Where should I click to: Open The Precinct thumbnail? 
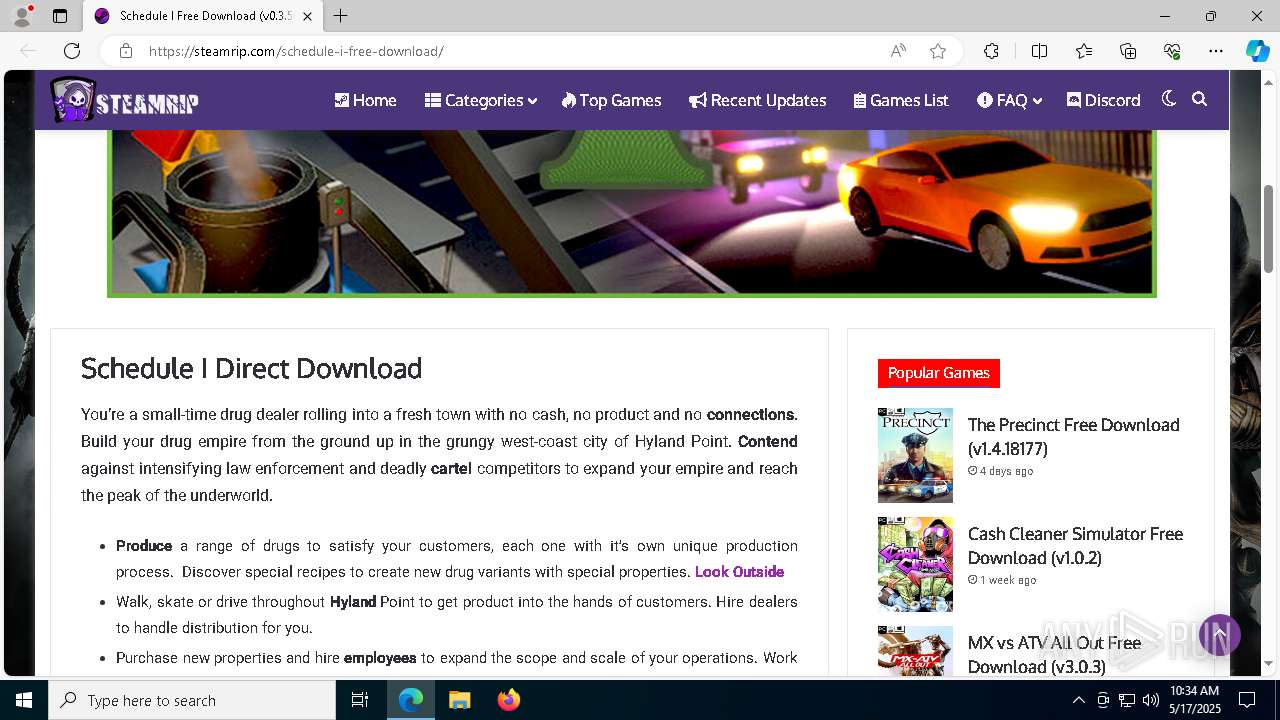coord(915,455)
